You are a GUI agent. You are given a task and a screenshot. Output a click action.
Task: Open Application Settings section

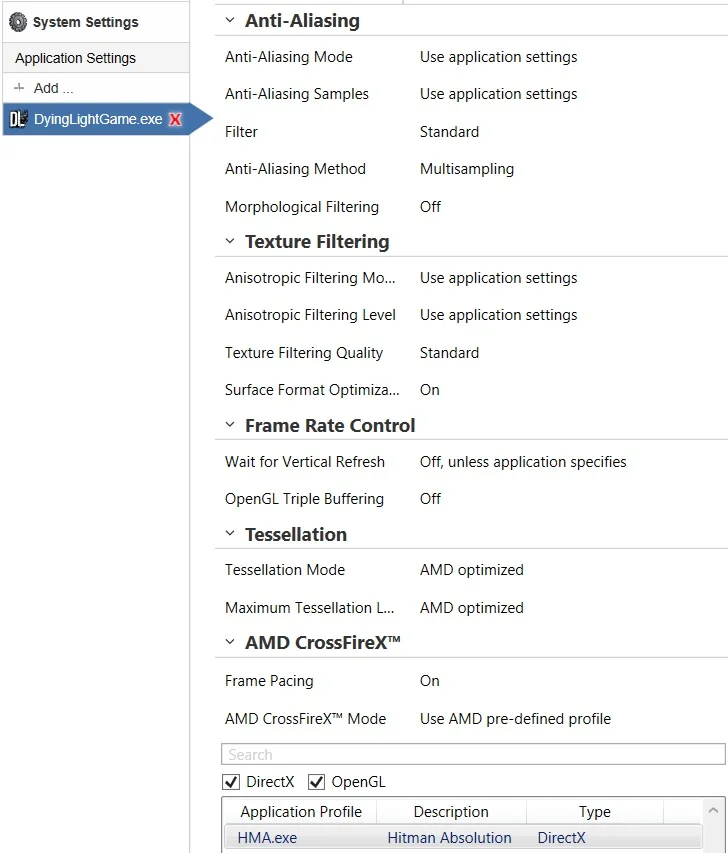96,58
